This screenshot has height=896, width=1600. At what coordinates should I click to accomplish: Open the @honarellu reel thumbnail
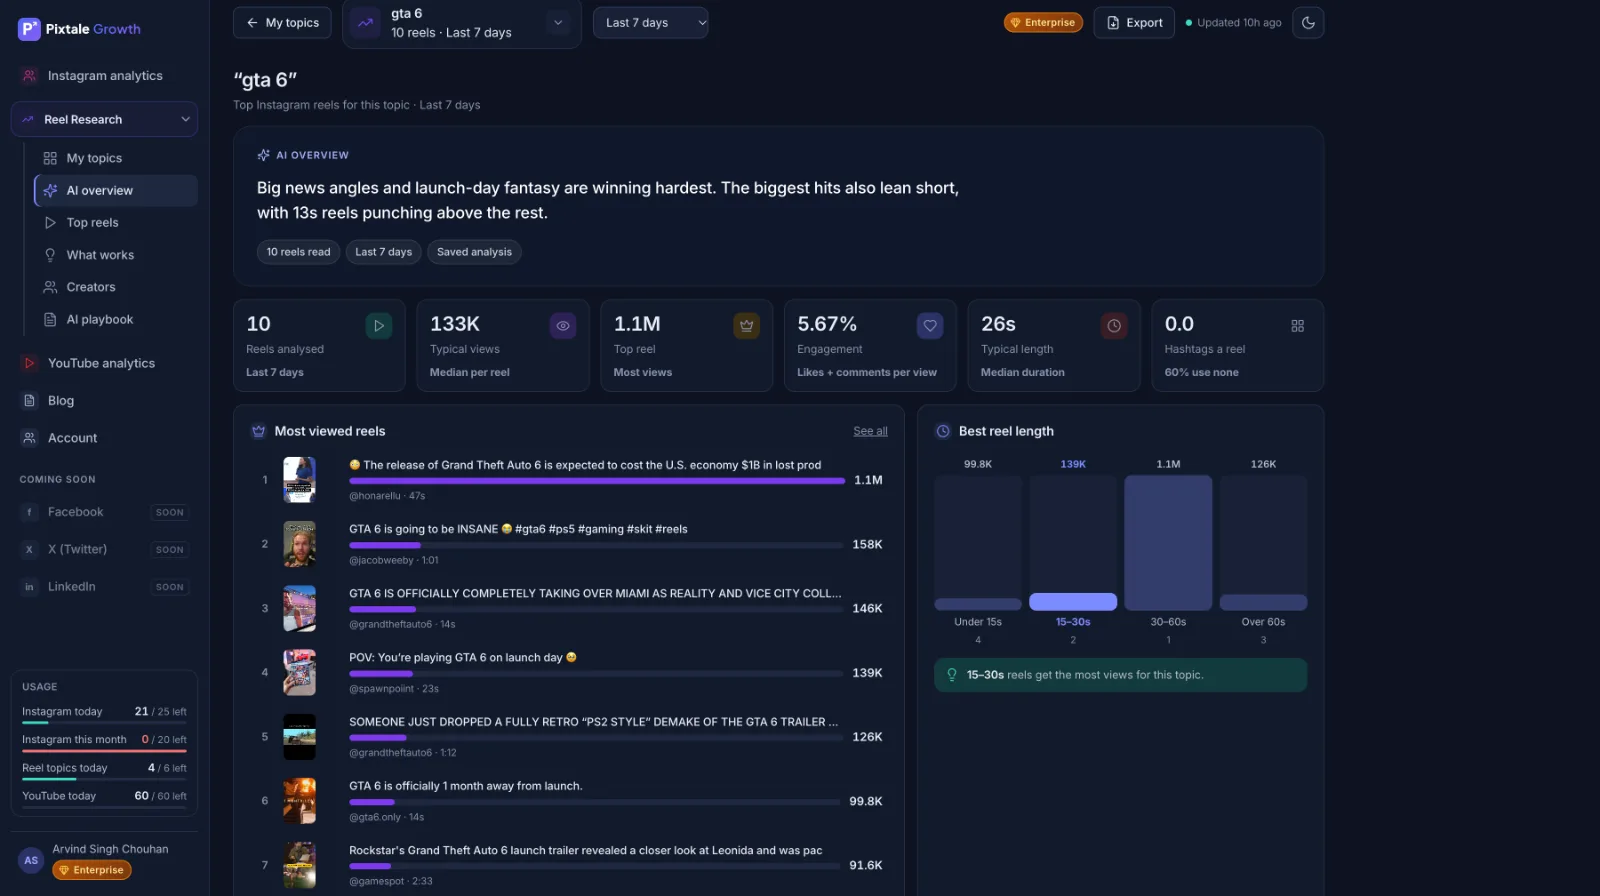click(x=299, y=480)
